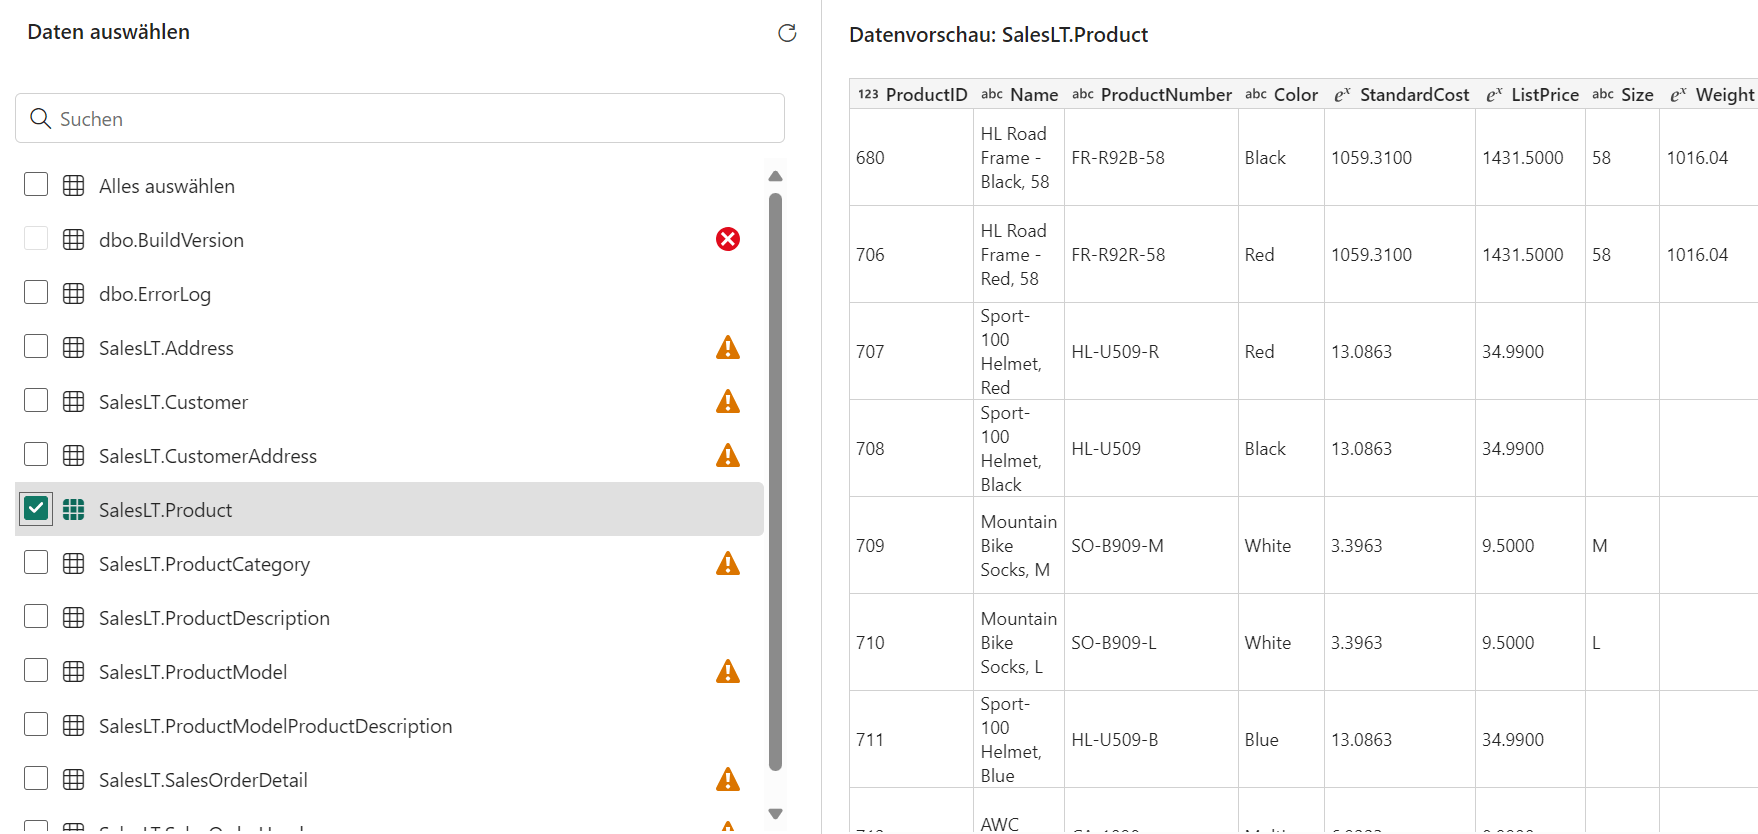Uncheck the SalesLT.Product checkbox
The height and width of the screenshot is (834, 1758).
(36, 508)
